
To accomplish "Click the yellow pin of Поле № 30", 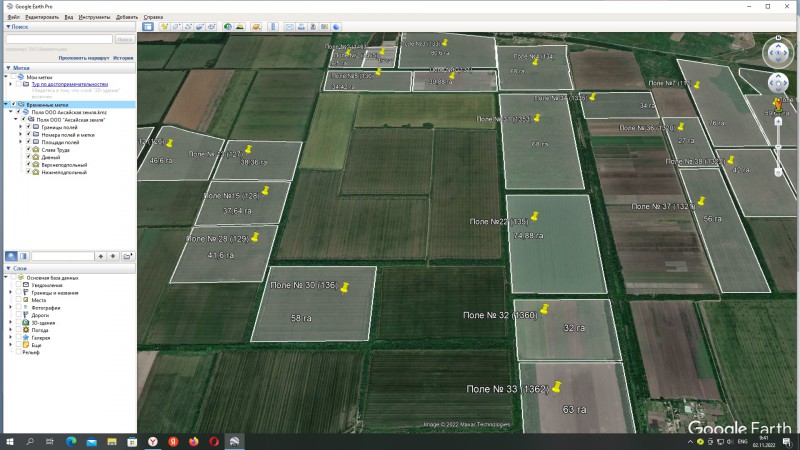I will point(345,287).
